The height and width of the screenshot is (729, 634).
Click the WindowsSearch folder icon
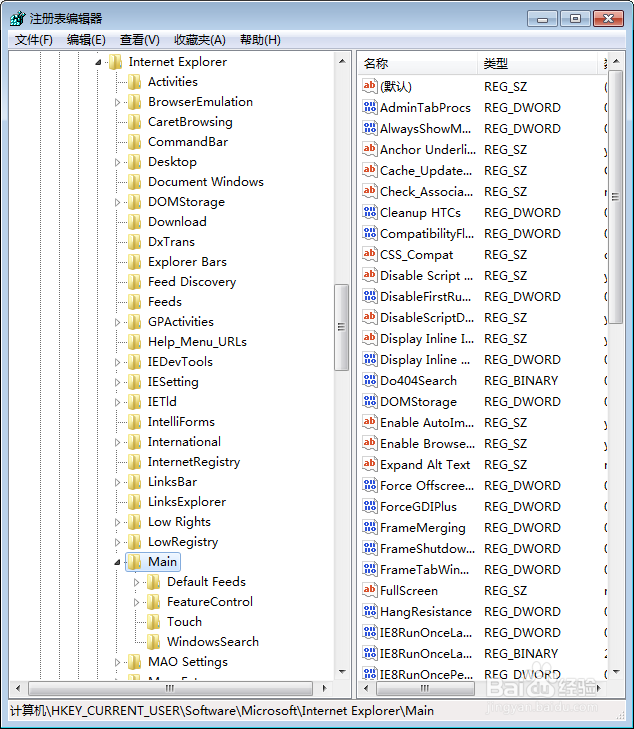pyautogui.click(x=153, y=642)
